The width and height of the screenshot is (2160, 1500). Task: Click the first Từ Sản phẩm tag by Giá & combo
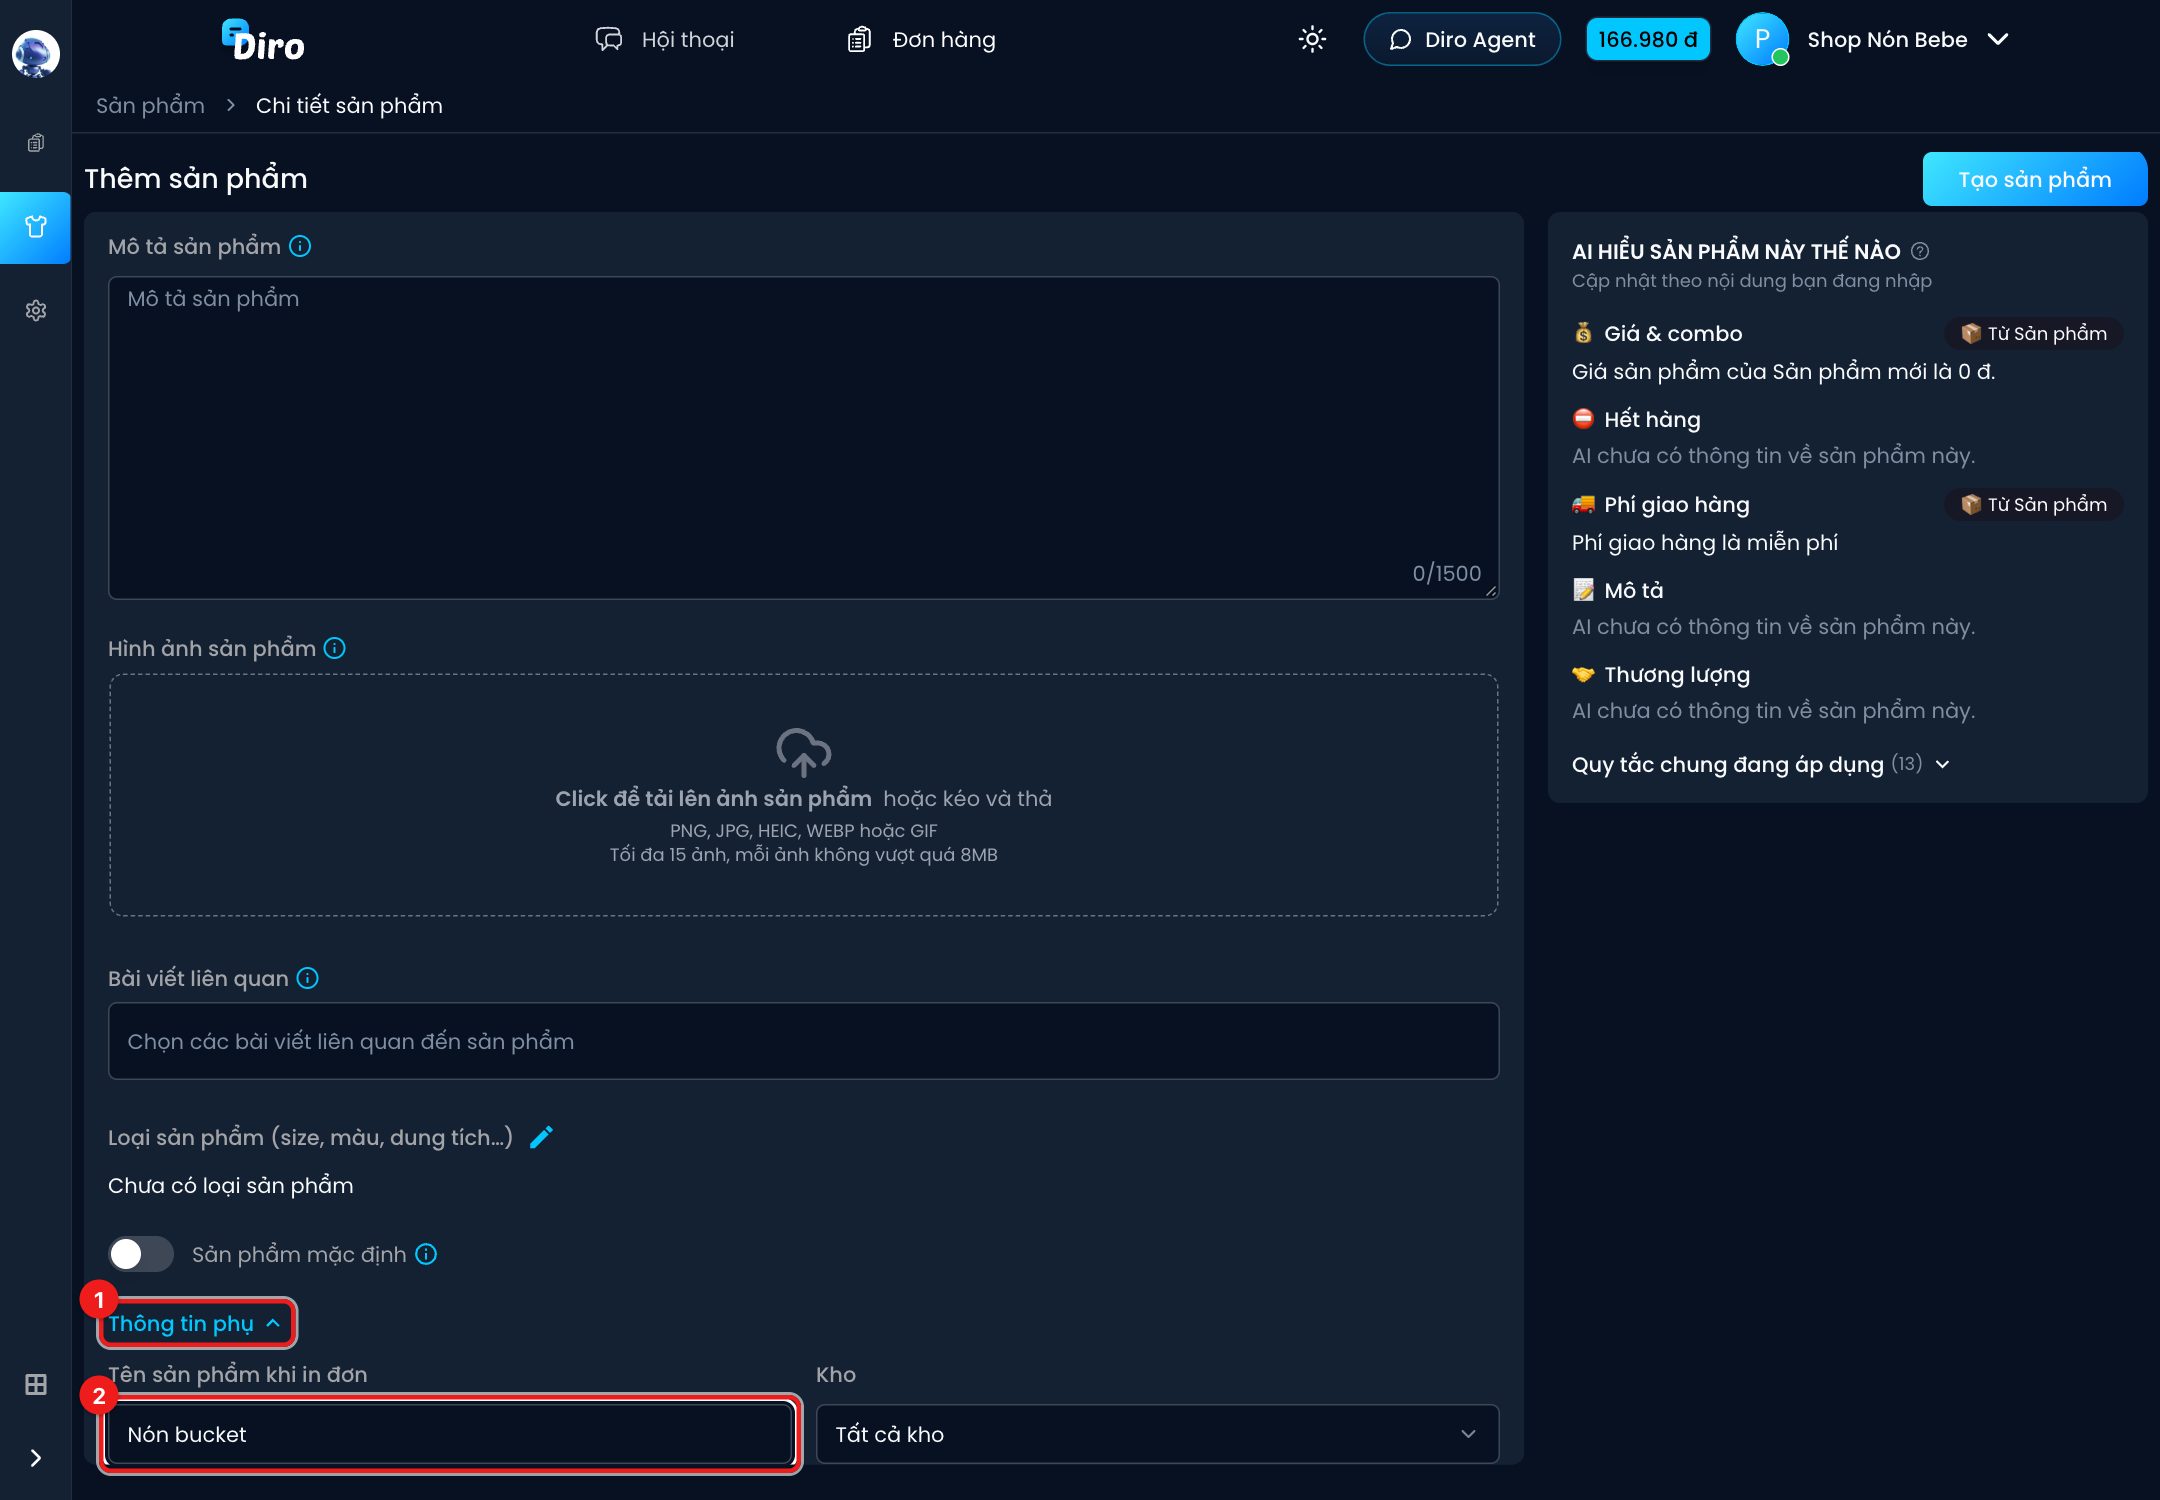[x=2033, y=333]
